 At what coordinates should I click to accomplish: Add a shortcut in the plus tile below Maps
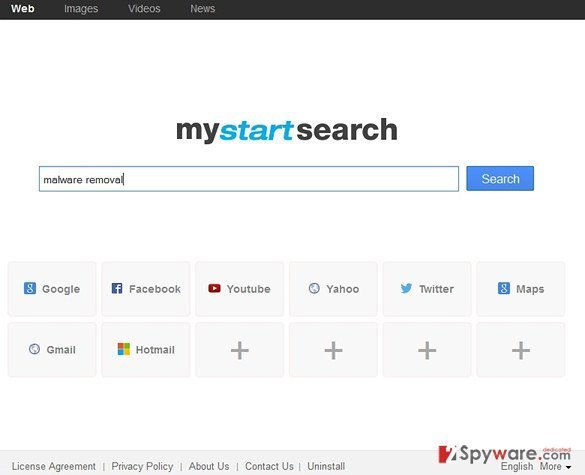coord(521,350)
